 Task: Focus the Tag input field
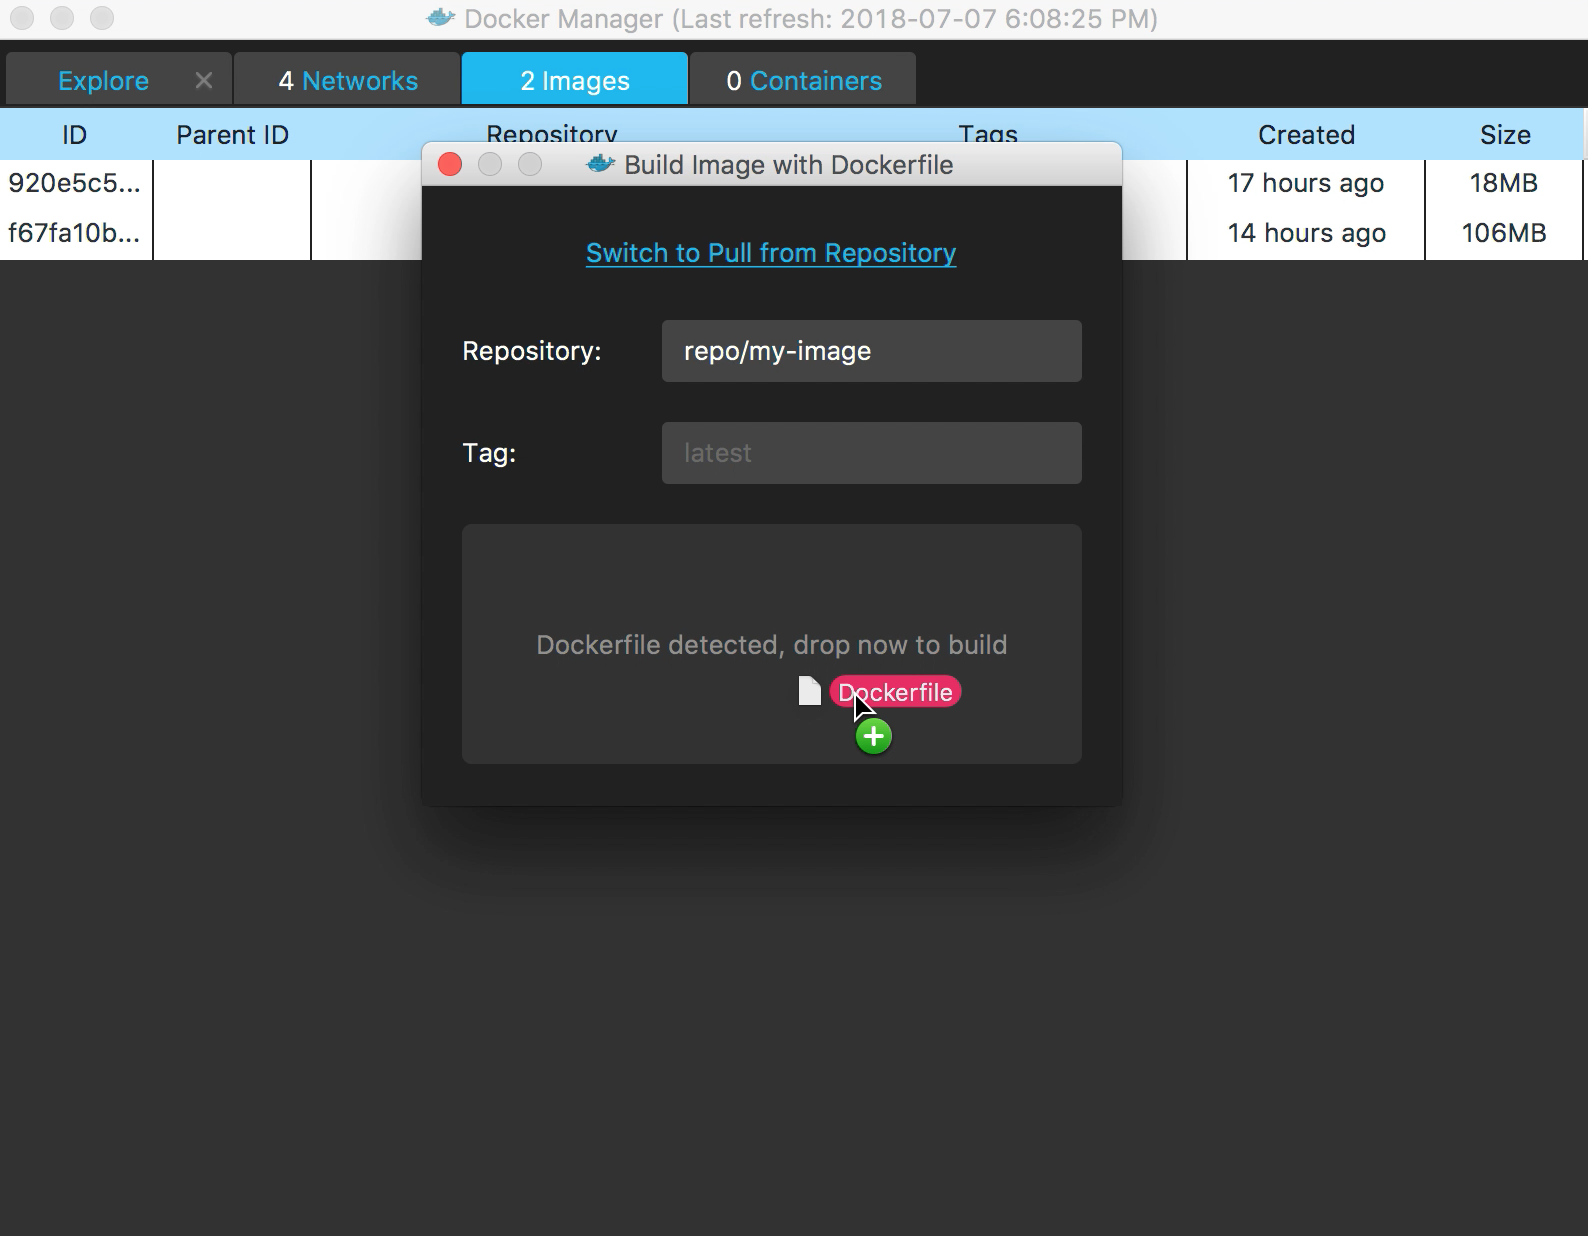tap(872, 453)
